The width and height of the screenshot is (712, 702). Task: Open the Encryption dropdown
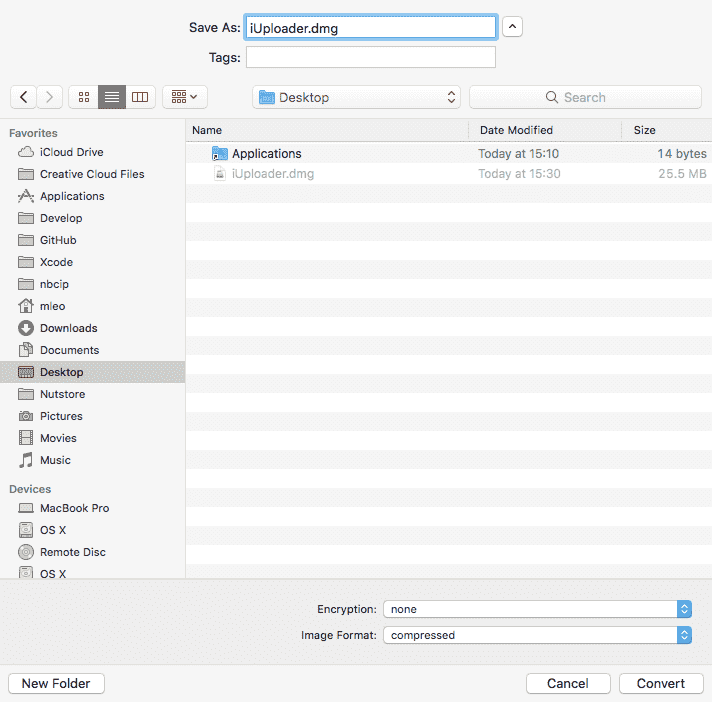coord(537,609)
